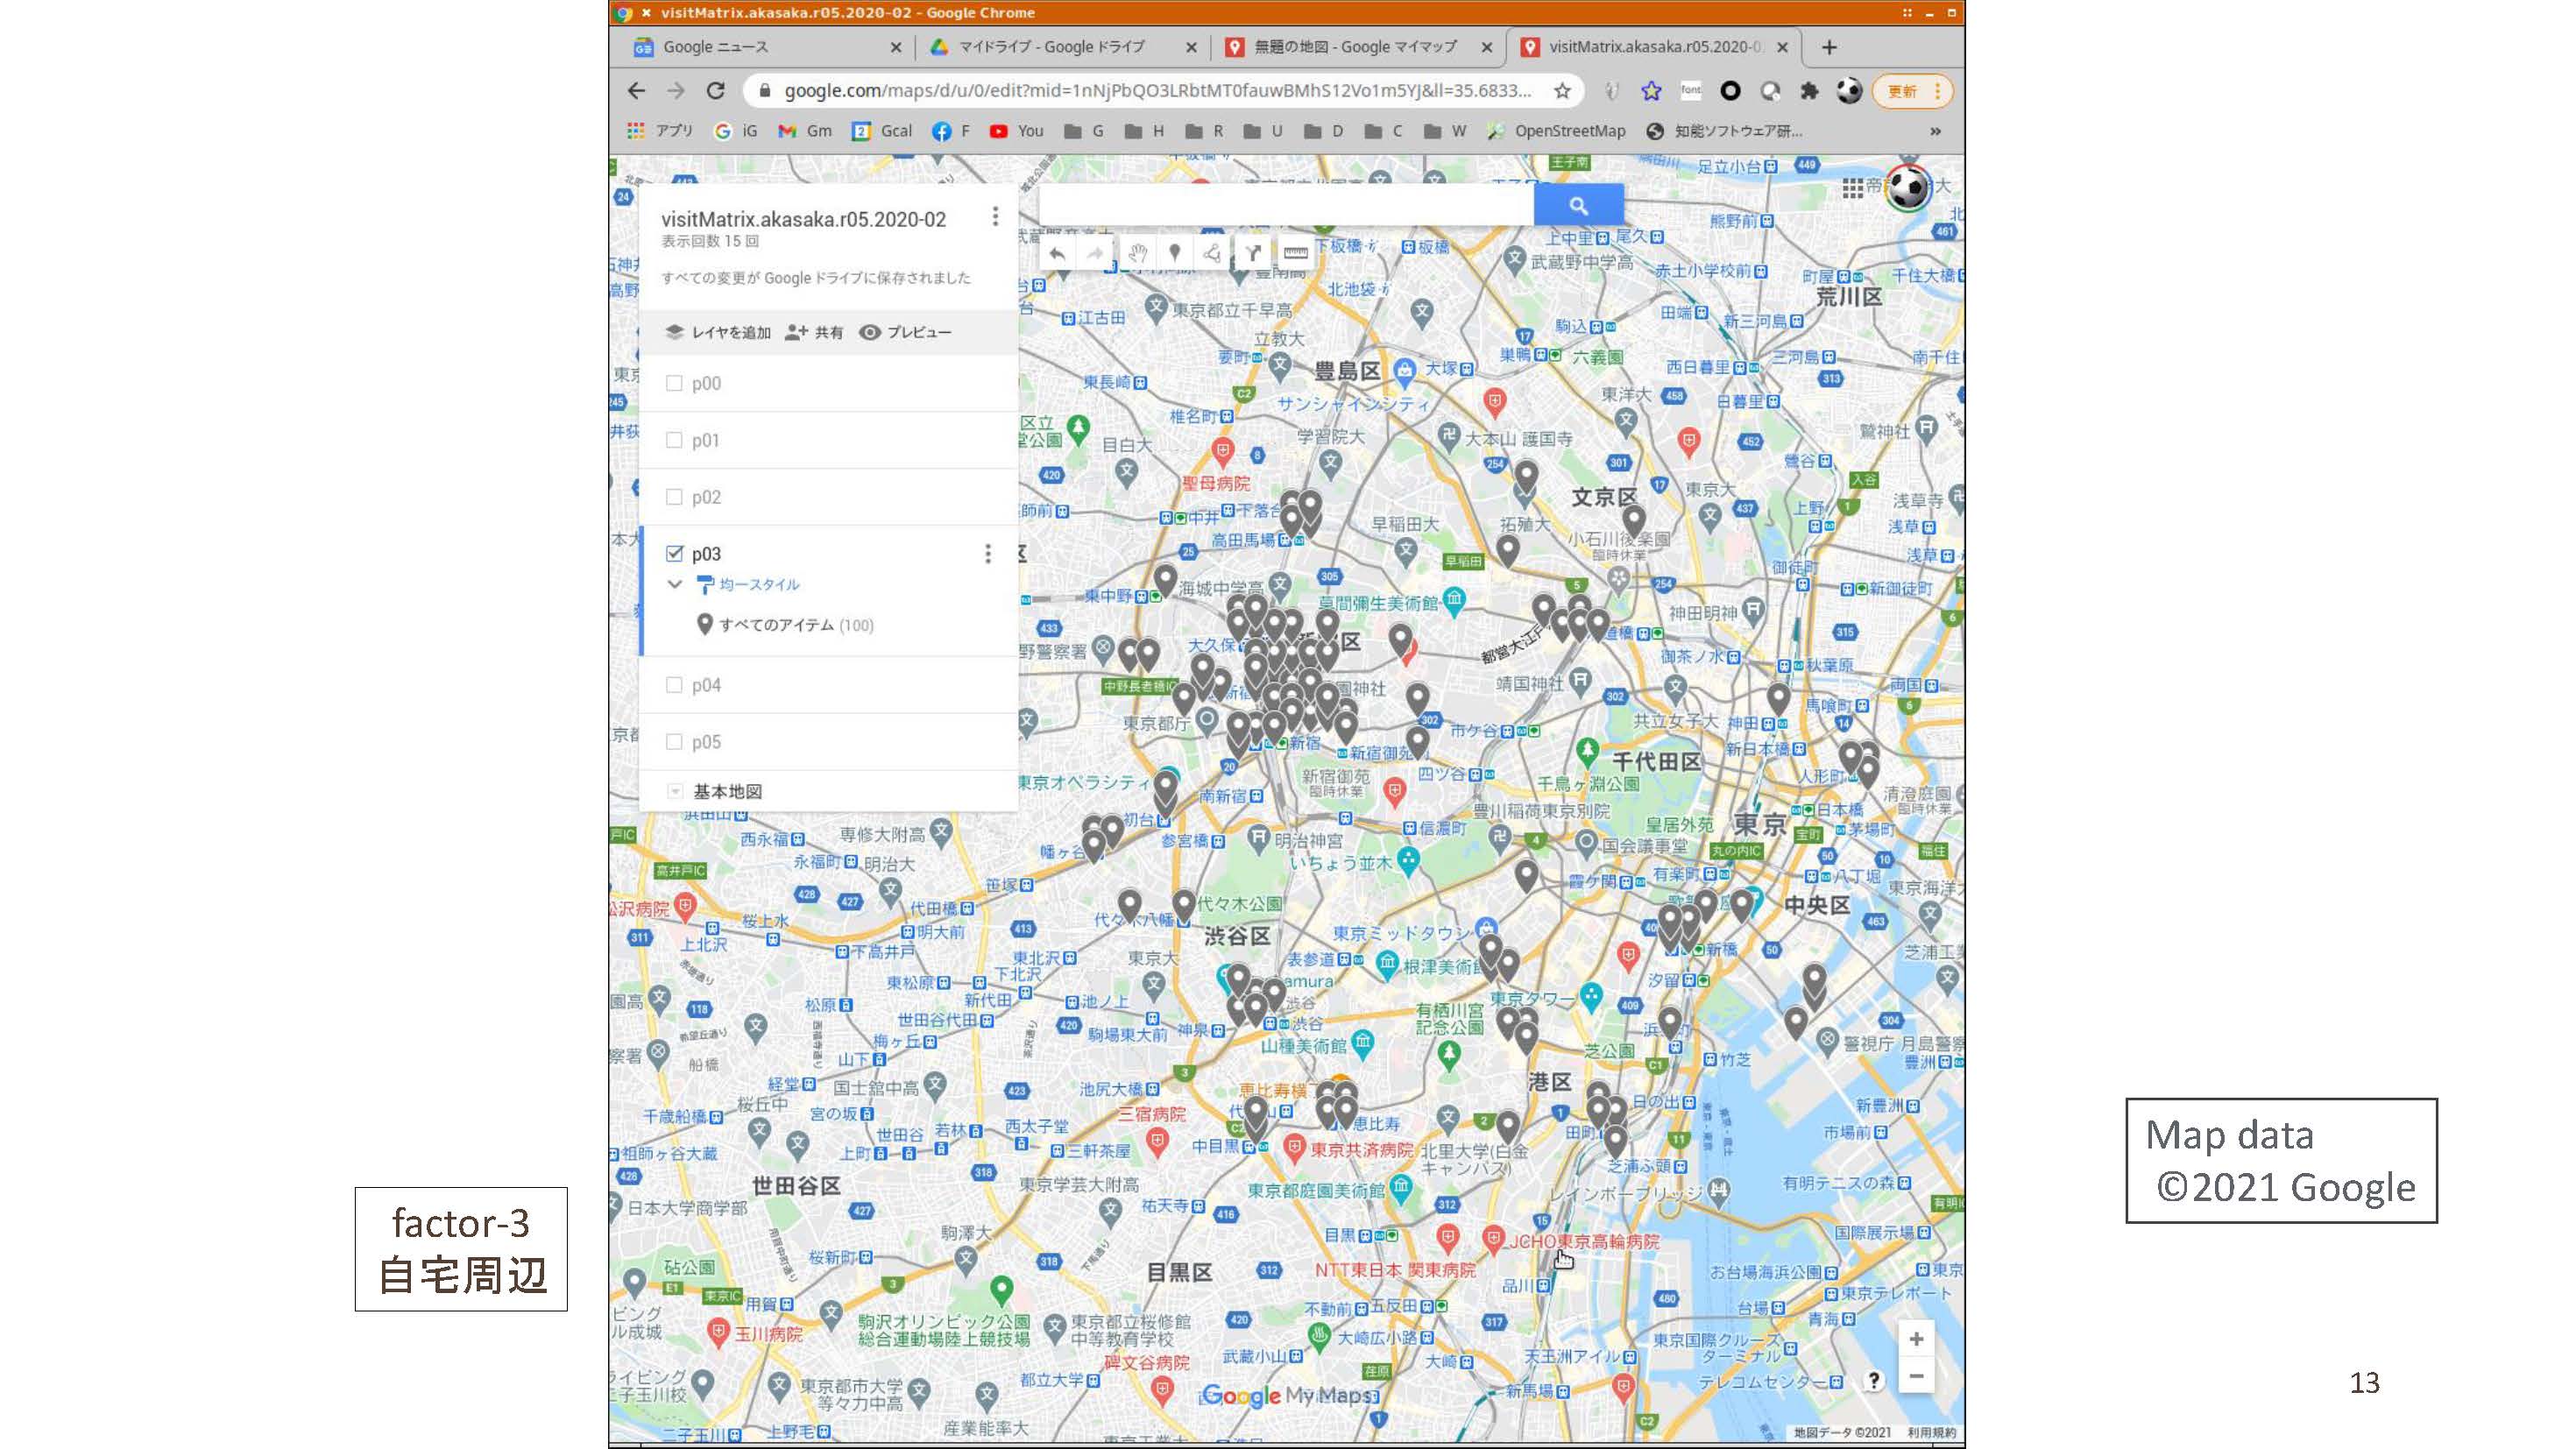Image resolution: width=2576 pixels, height=1449 pixels.
Task: Click the browser forward arrow
Action: point(676,91)
